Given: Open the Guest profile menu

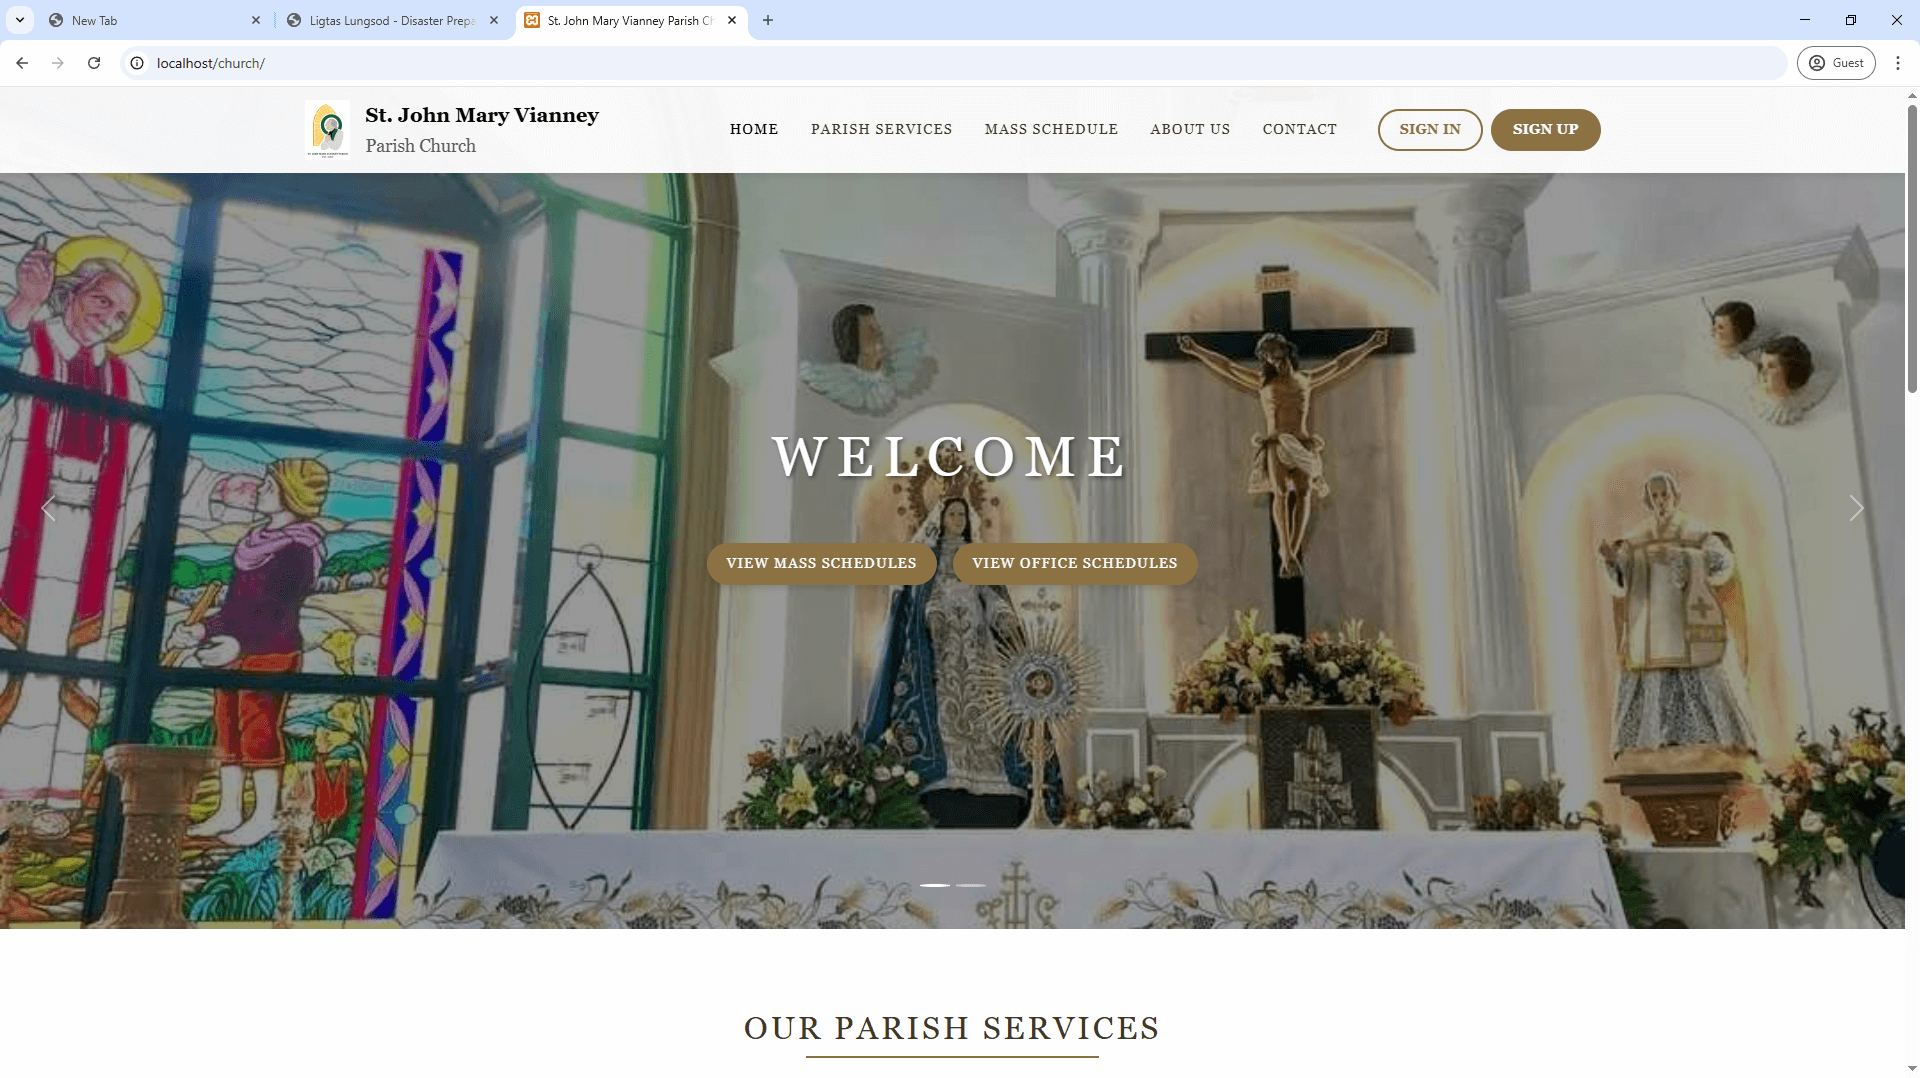Looking at the screenshot, I should click(x=1836, y=62).
